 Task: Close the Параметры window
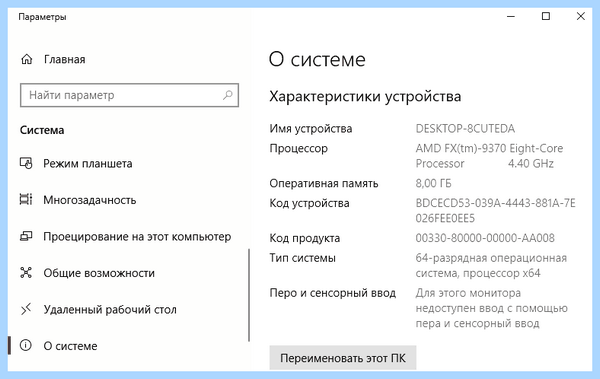[581, 16]
